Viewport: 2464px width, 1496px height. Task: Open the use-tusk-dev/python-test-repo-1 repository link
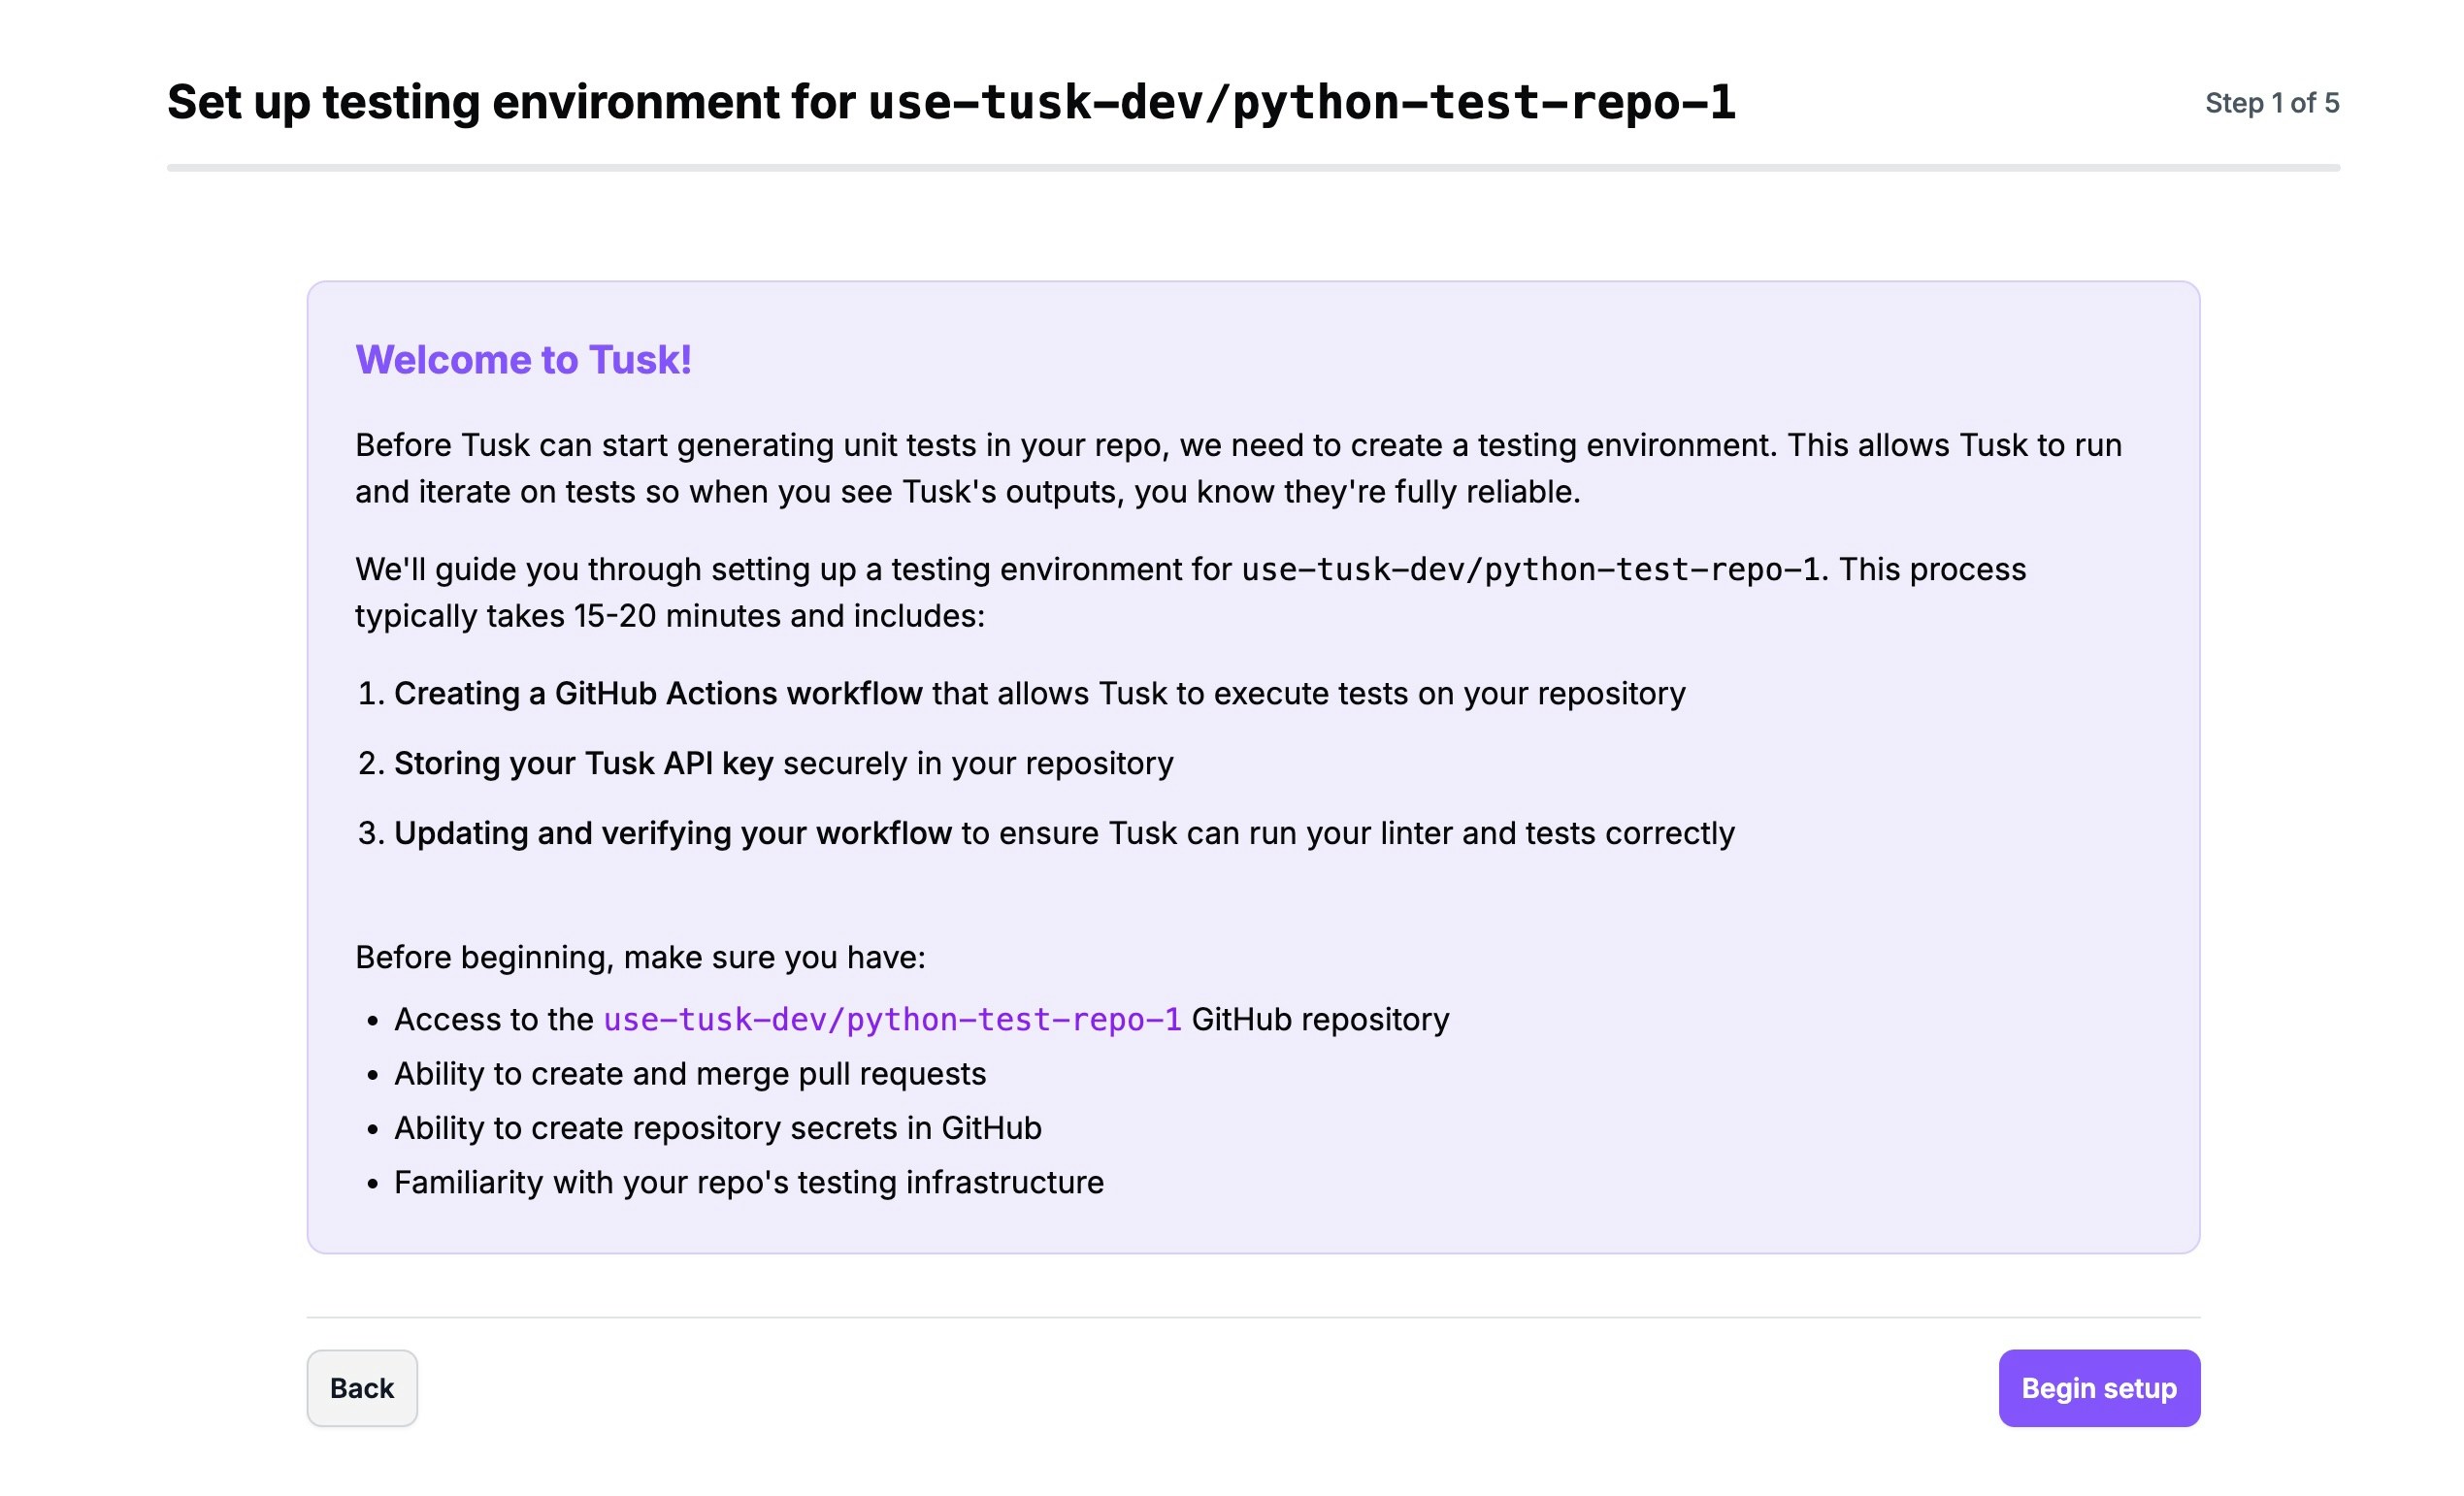(x=892, y=1019)
